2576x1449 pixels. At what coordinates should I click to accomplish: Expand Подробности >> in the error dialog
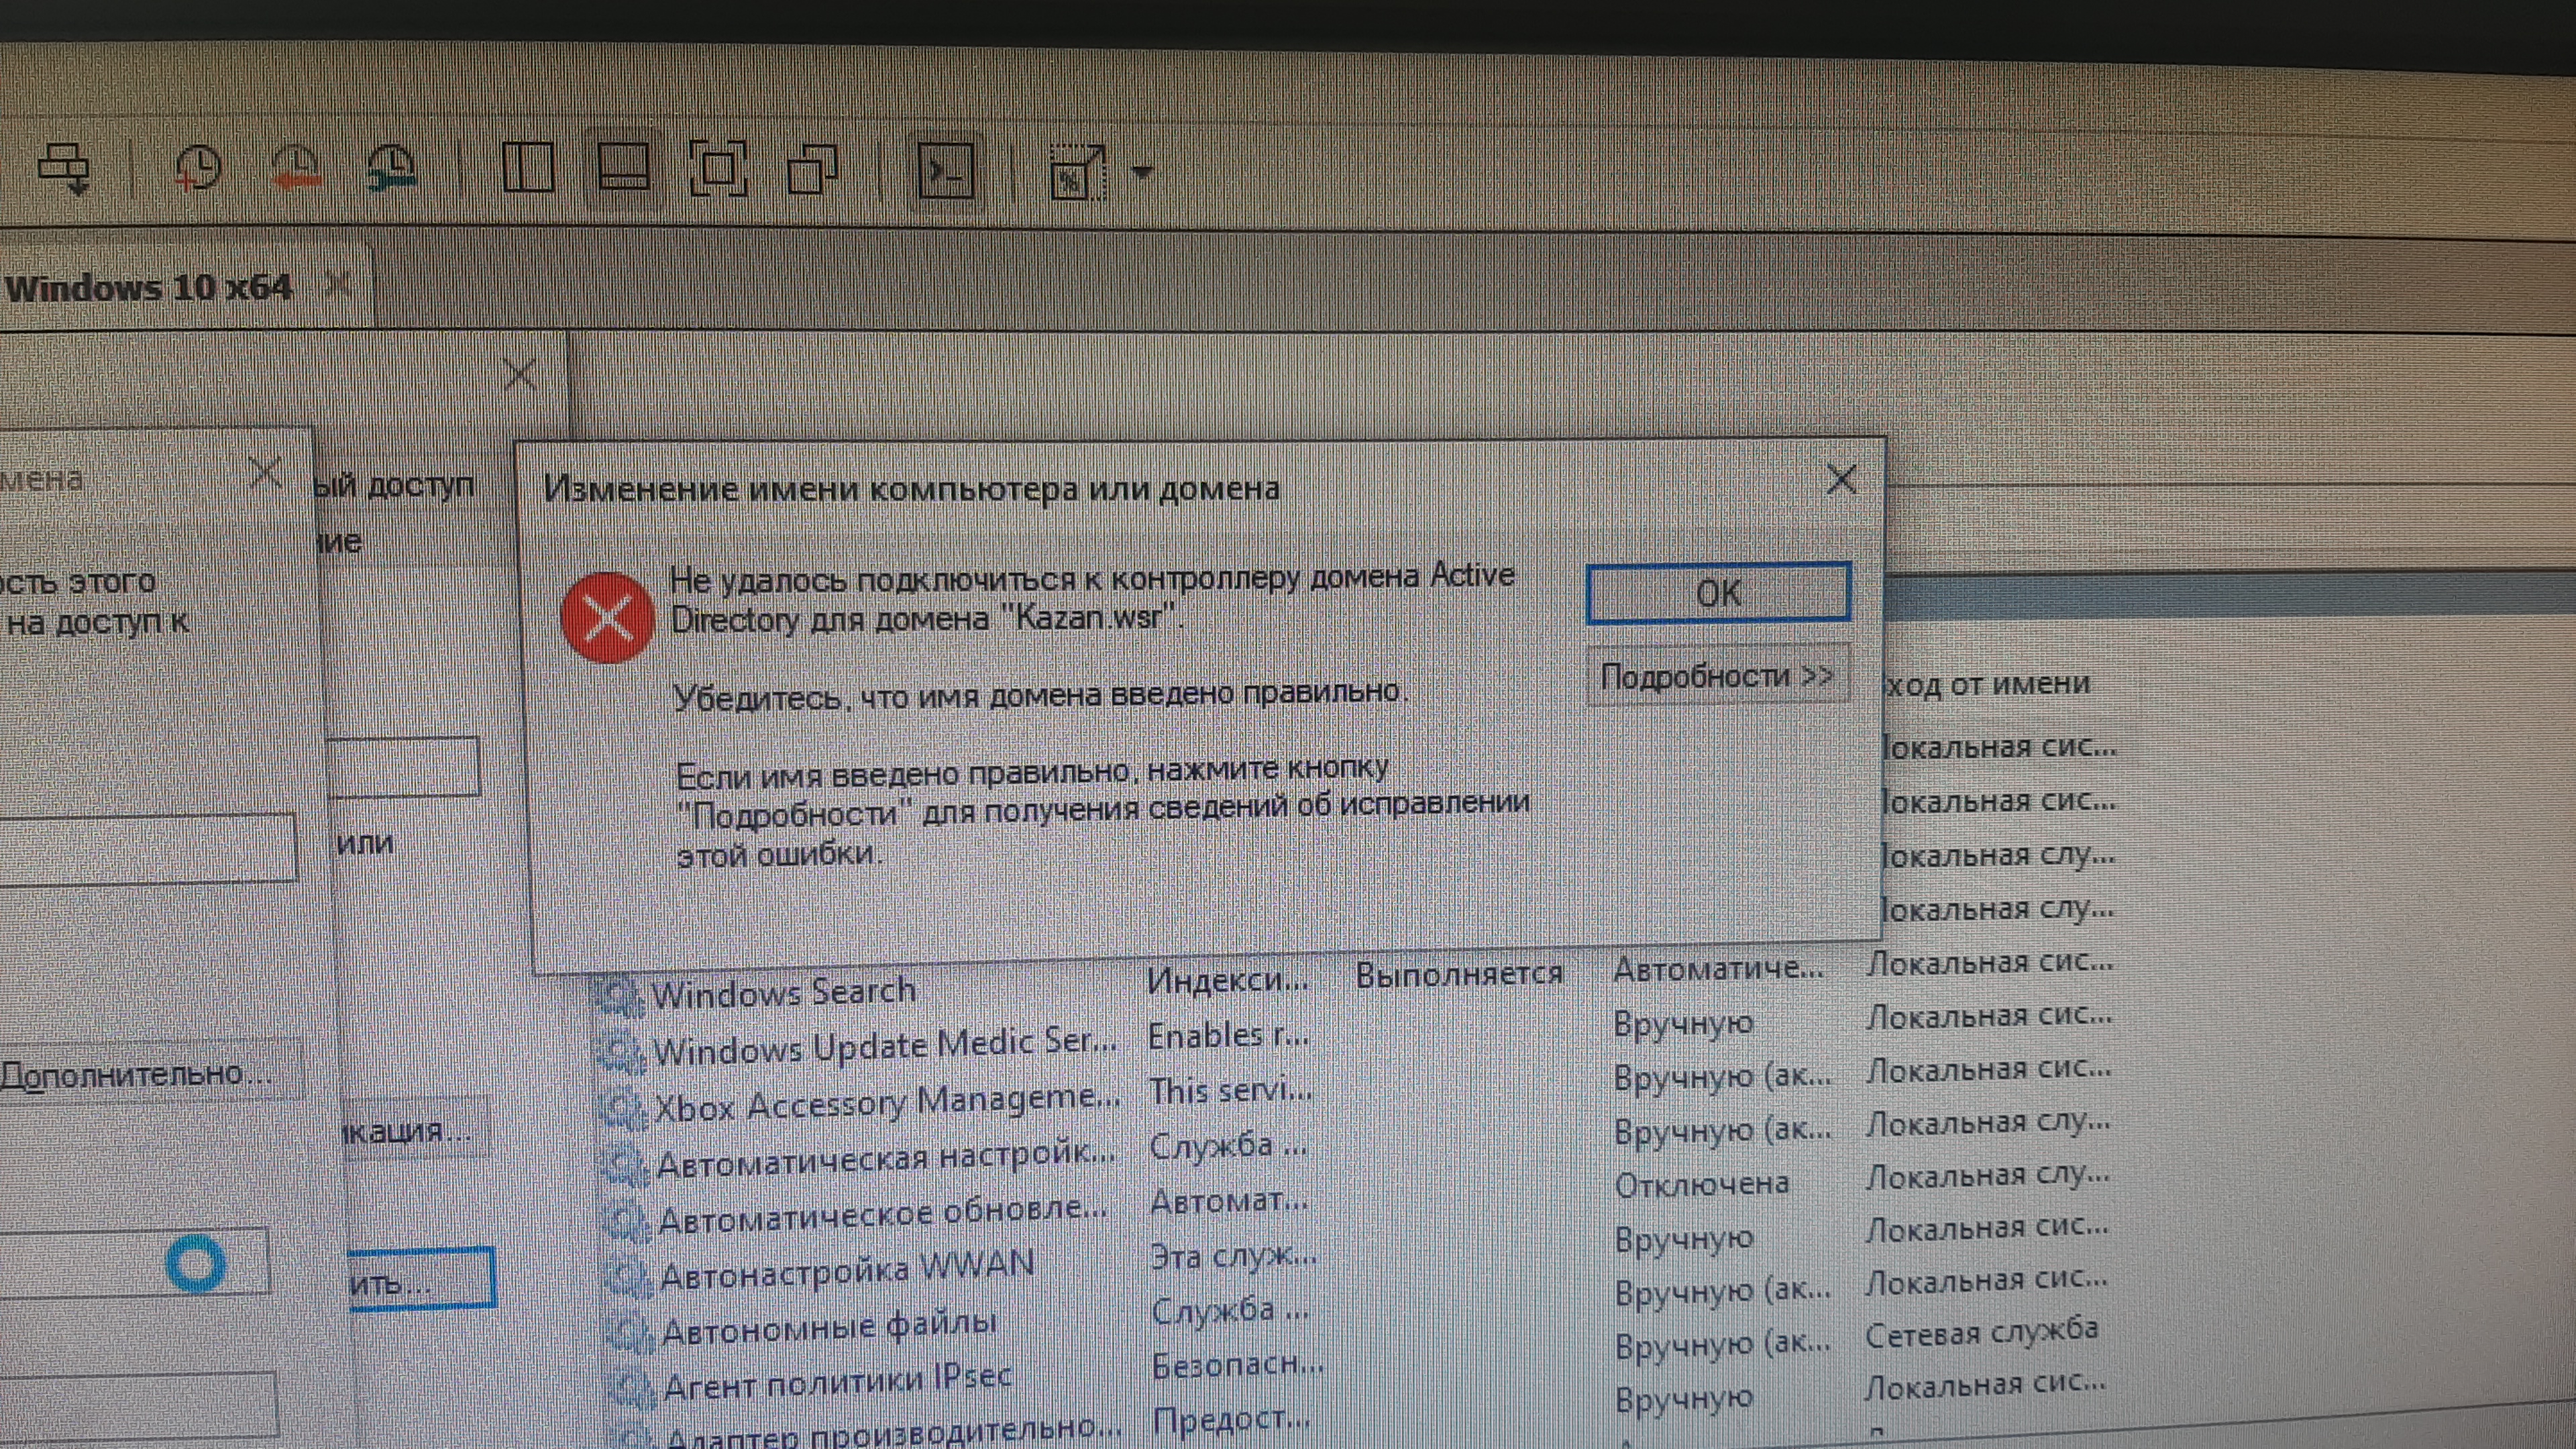(1717, 676)
